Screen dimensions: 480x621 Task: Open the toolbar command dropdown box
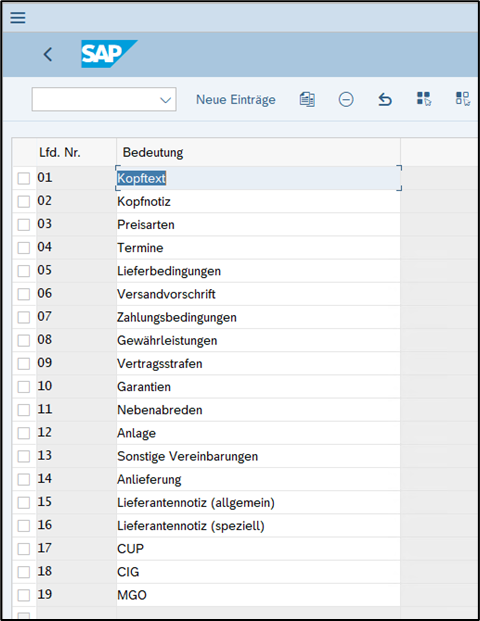tap(104, 99)
